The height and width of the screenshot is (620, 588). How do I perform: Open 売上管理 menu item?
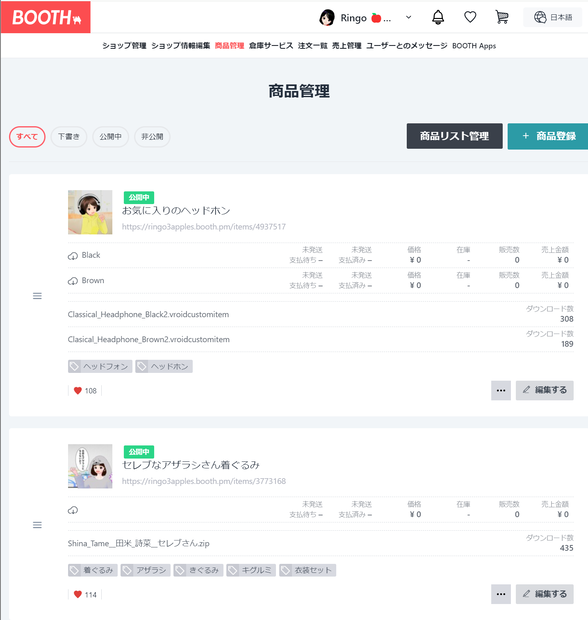click(x=346, y=46)
